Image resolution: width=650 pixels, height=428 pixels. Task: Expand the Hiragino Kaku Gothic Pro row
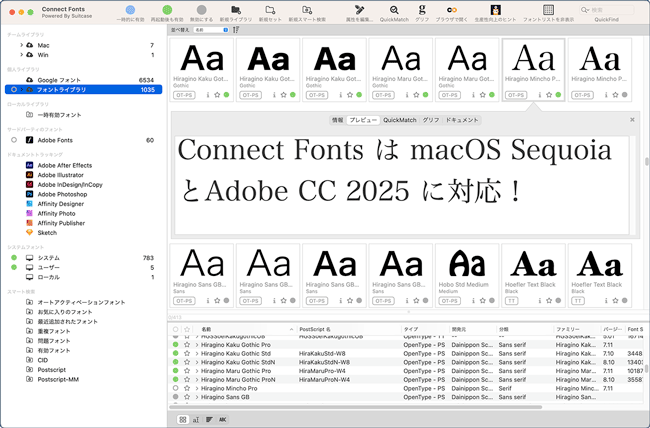click(197, 345)
